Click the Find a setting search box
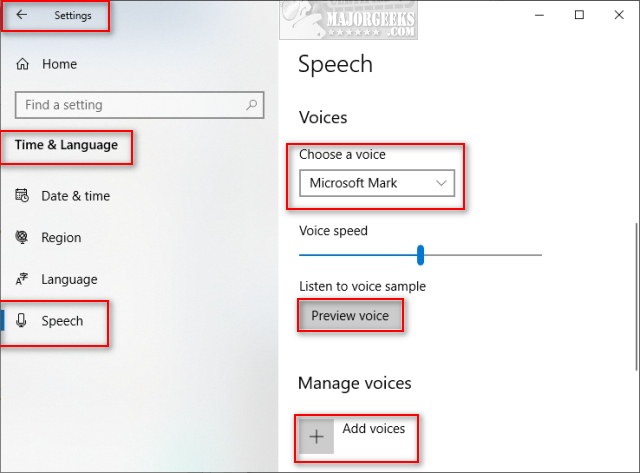The height and width of the screenshot is (473, 640). (130, 105)
